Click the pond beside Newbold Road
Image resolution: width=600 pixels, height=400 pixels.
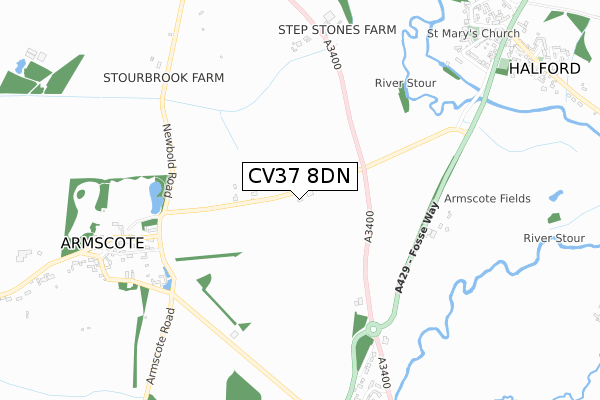point(156,197)
